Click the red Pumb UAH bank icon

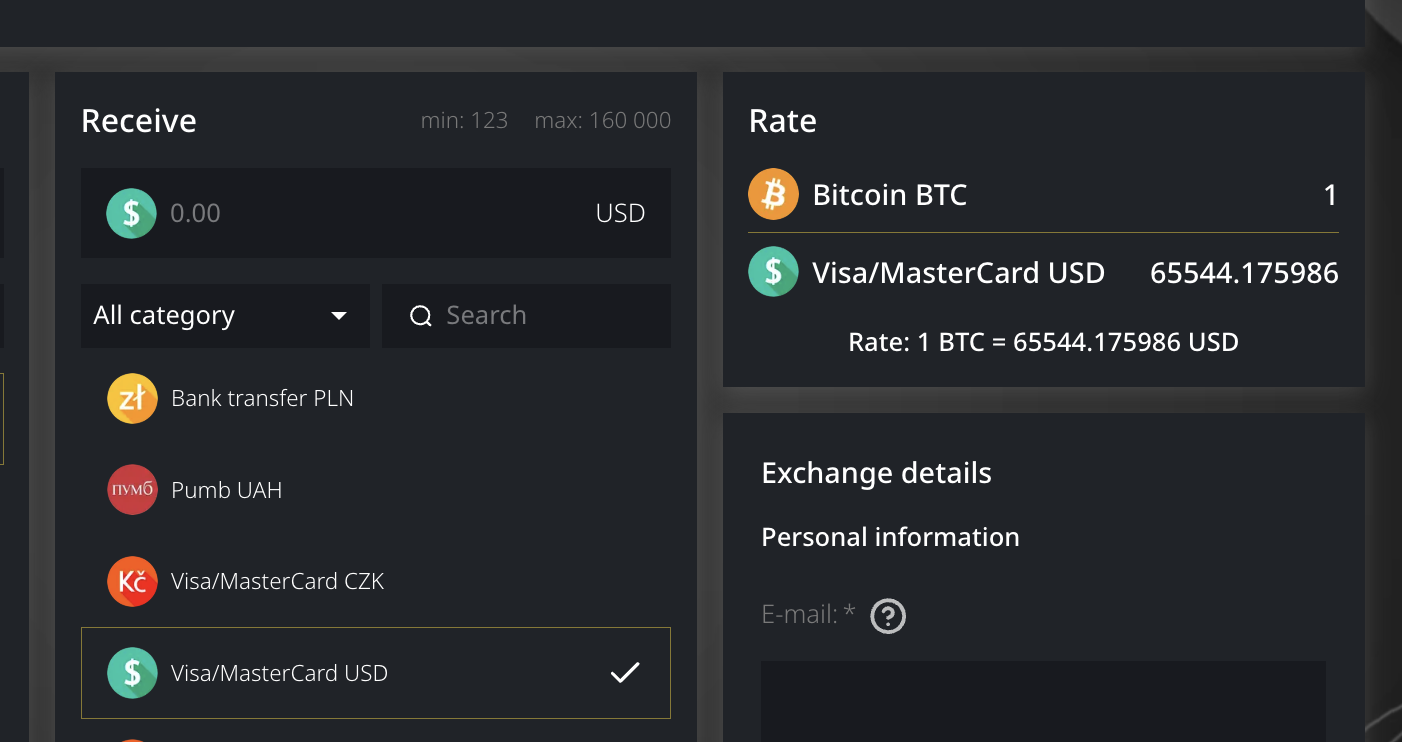132,490
